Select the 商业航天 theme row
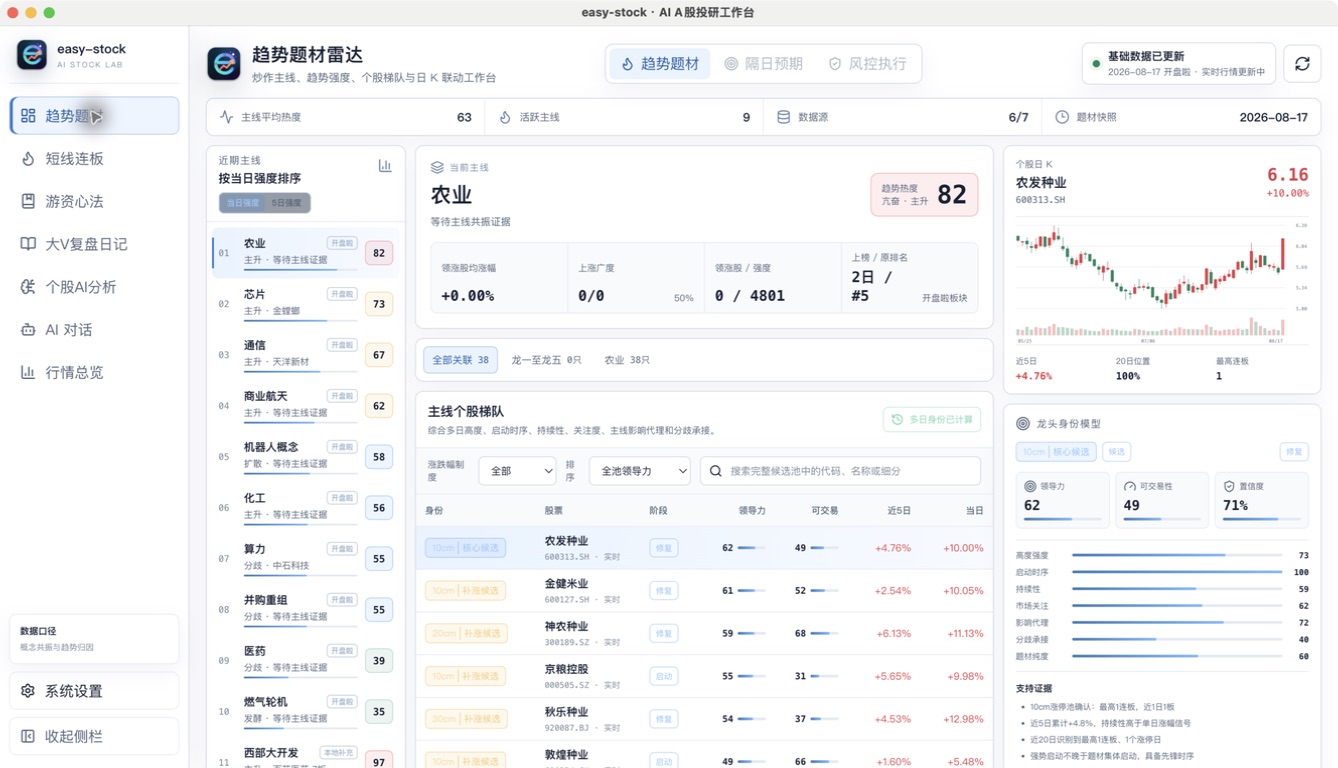The image size is (1338, 768). [305, 405]
